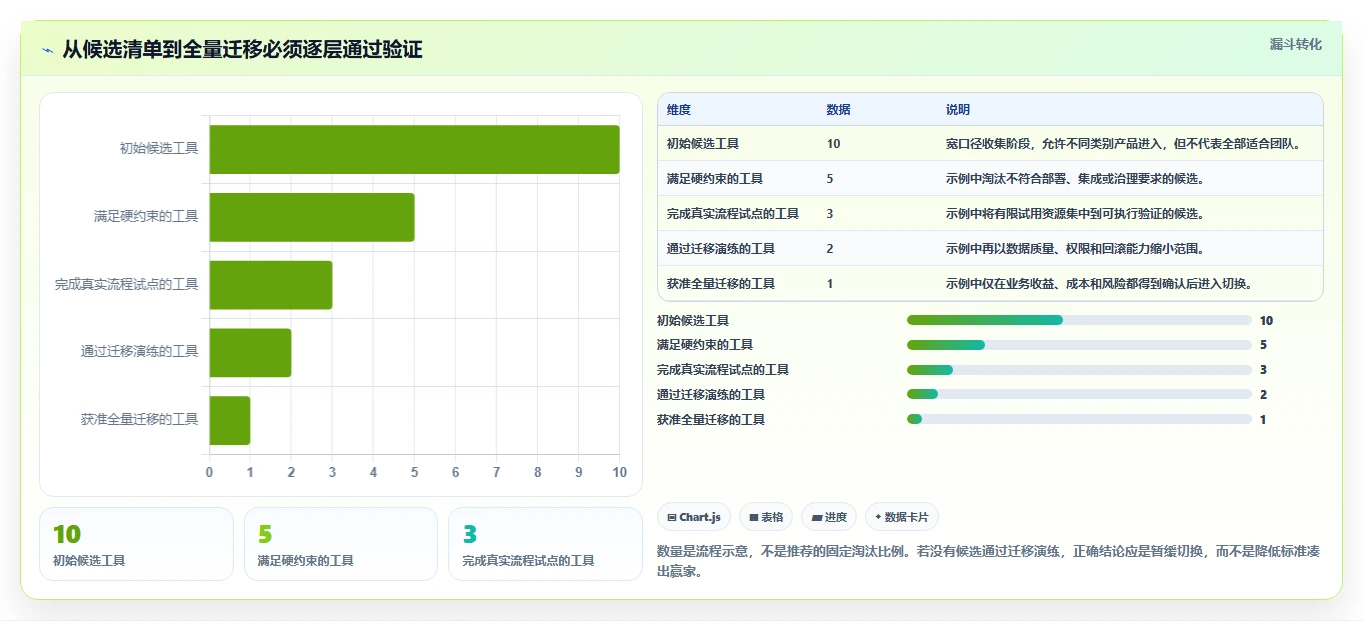Click the 表格 tag chip
Image resolution: width=1363 pixels, height=621 pixels.
pos(766,517)
